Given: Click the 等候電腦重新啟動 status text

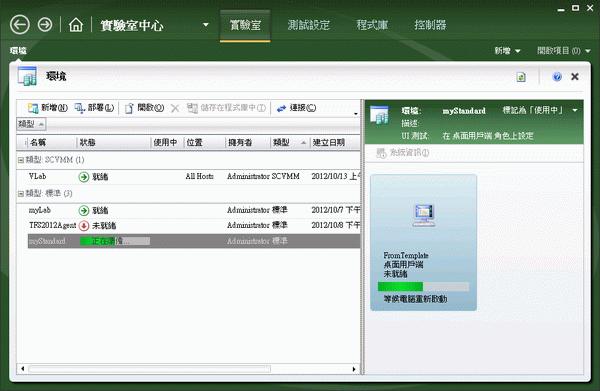Looking at the screenshot, I should (415, 299).
